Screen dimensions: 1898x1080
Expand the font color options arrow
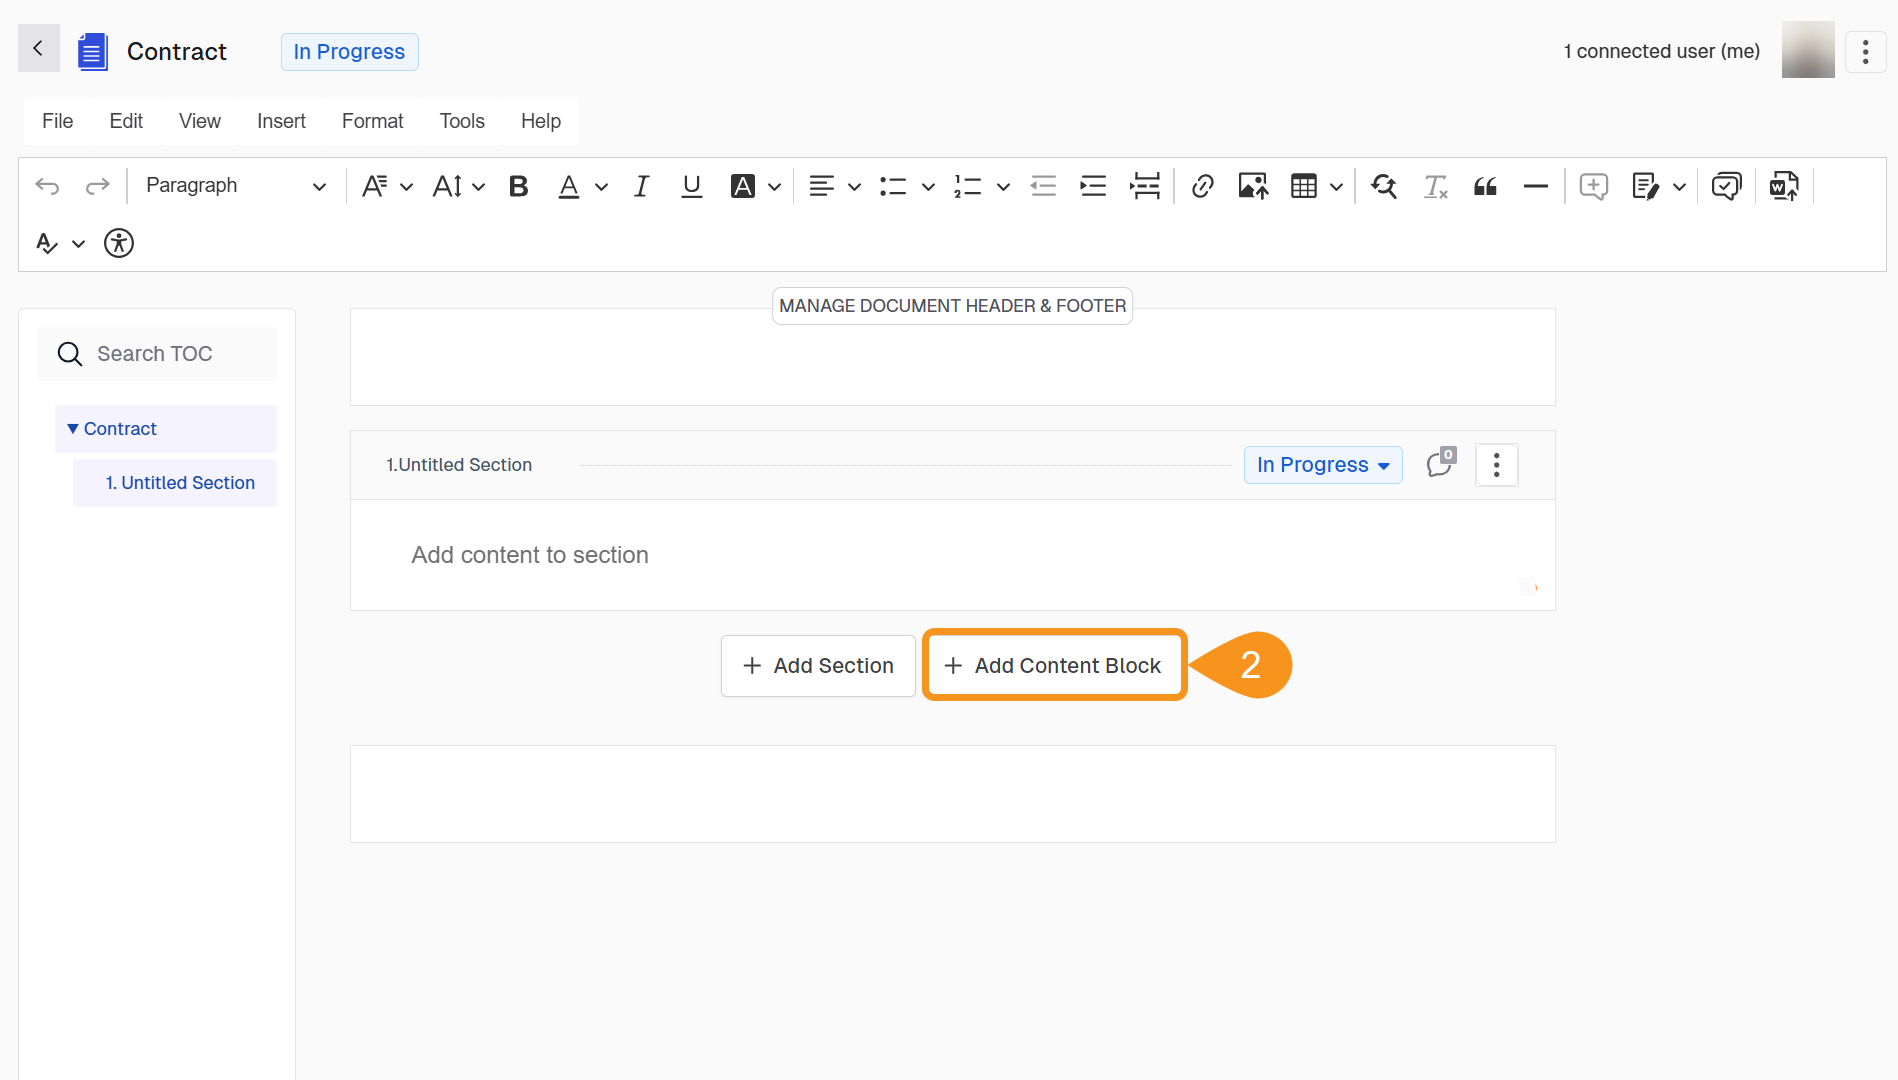point(601,187)
